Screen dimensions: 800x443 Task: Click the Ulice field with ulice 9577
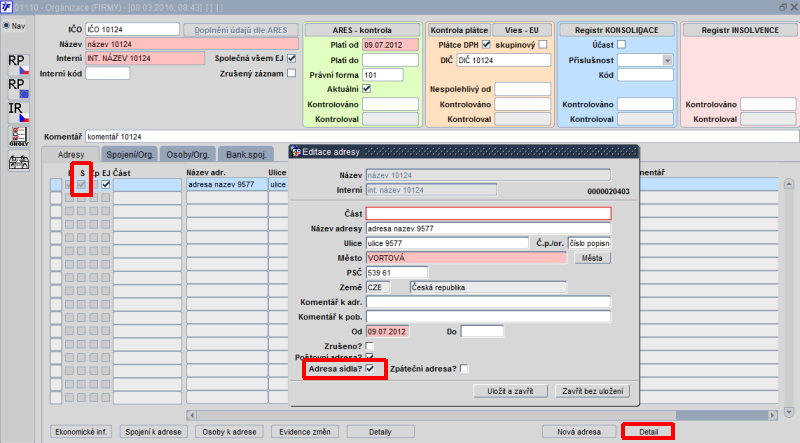[447, 243]
